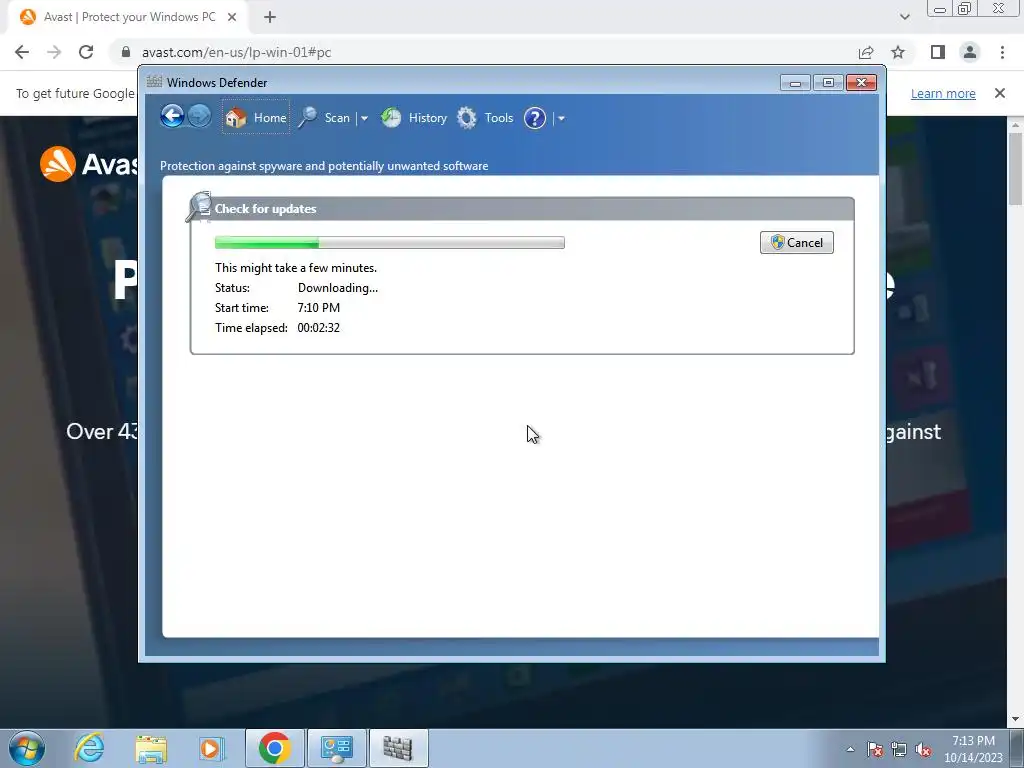Click the share page icon in Chrome
The image size is (1024, 768).
[x=866, y=52]
